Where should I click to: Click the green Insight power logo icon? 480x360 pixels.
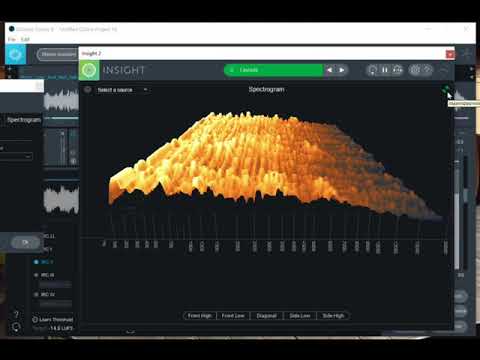[89, 70]
